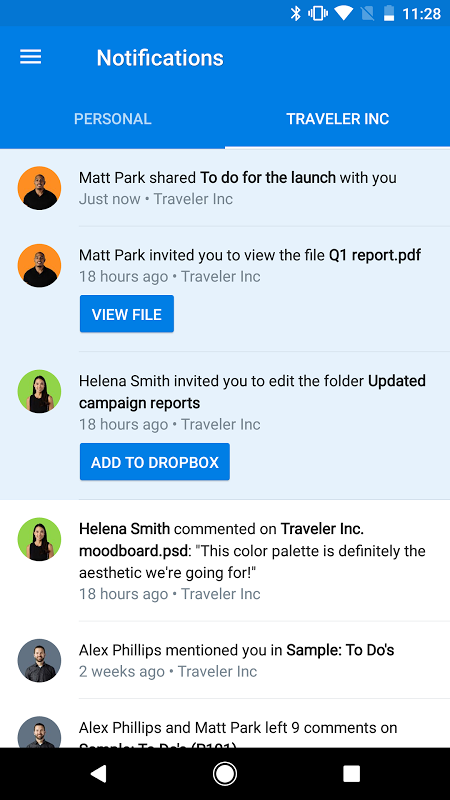Tap the Android recent apps square button
This screenshot has width=450, height=800.
click(352, 774)
